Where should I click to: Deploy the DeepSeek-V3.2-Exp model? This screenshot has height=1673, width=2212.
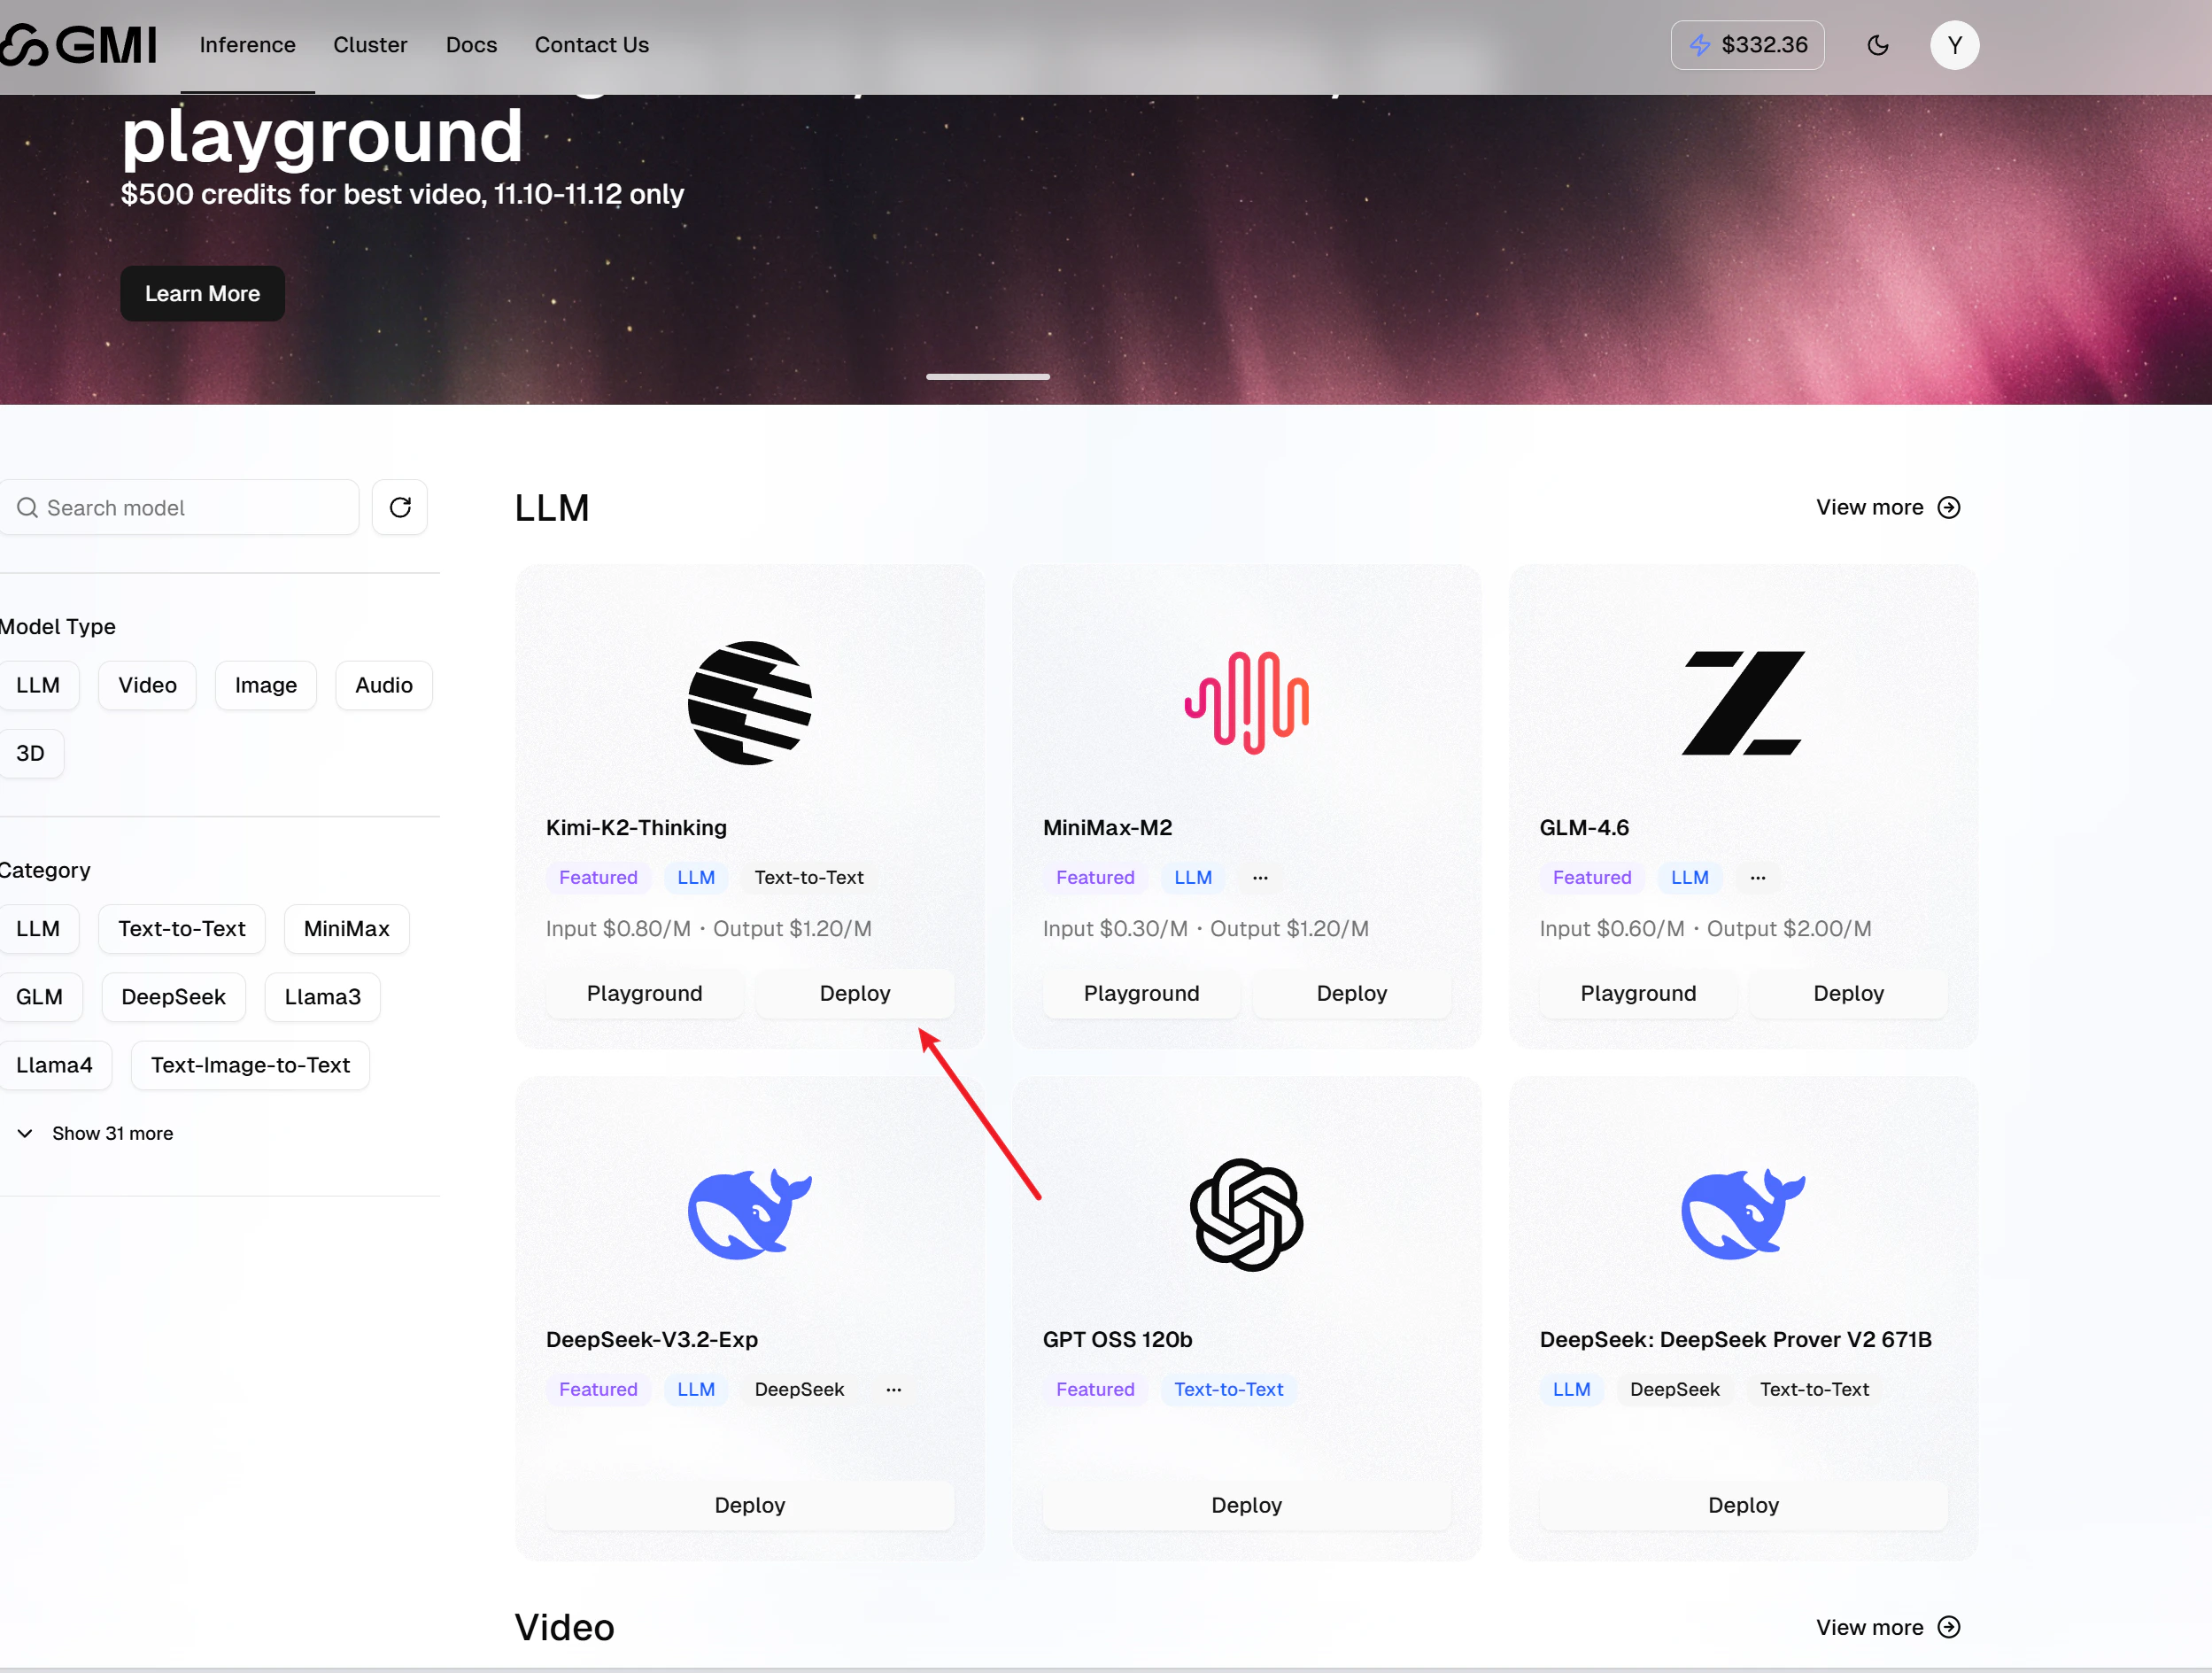point(750,1505)
